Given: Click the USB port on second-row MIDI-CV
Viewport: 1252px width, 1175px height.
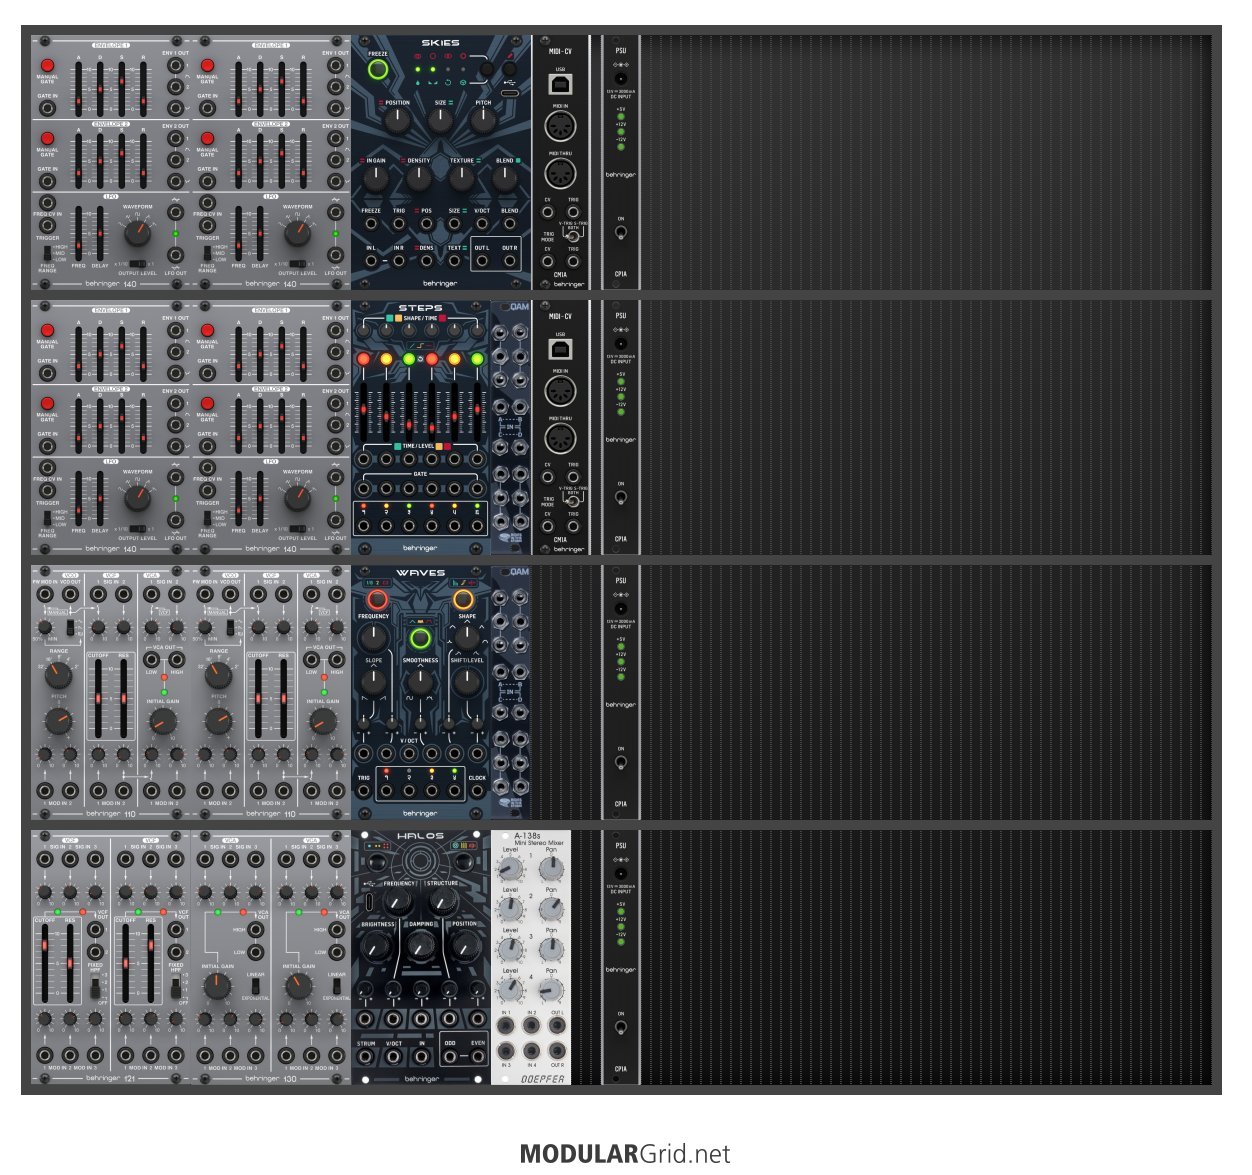Looking at the screenshot, I should pos(560,350).
